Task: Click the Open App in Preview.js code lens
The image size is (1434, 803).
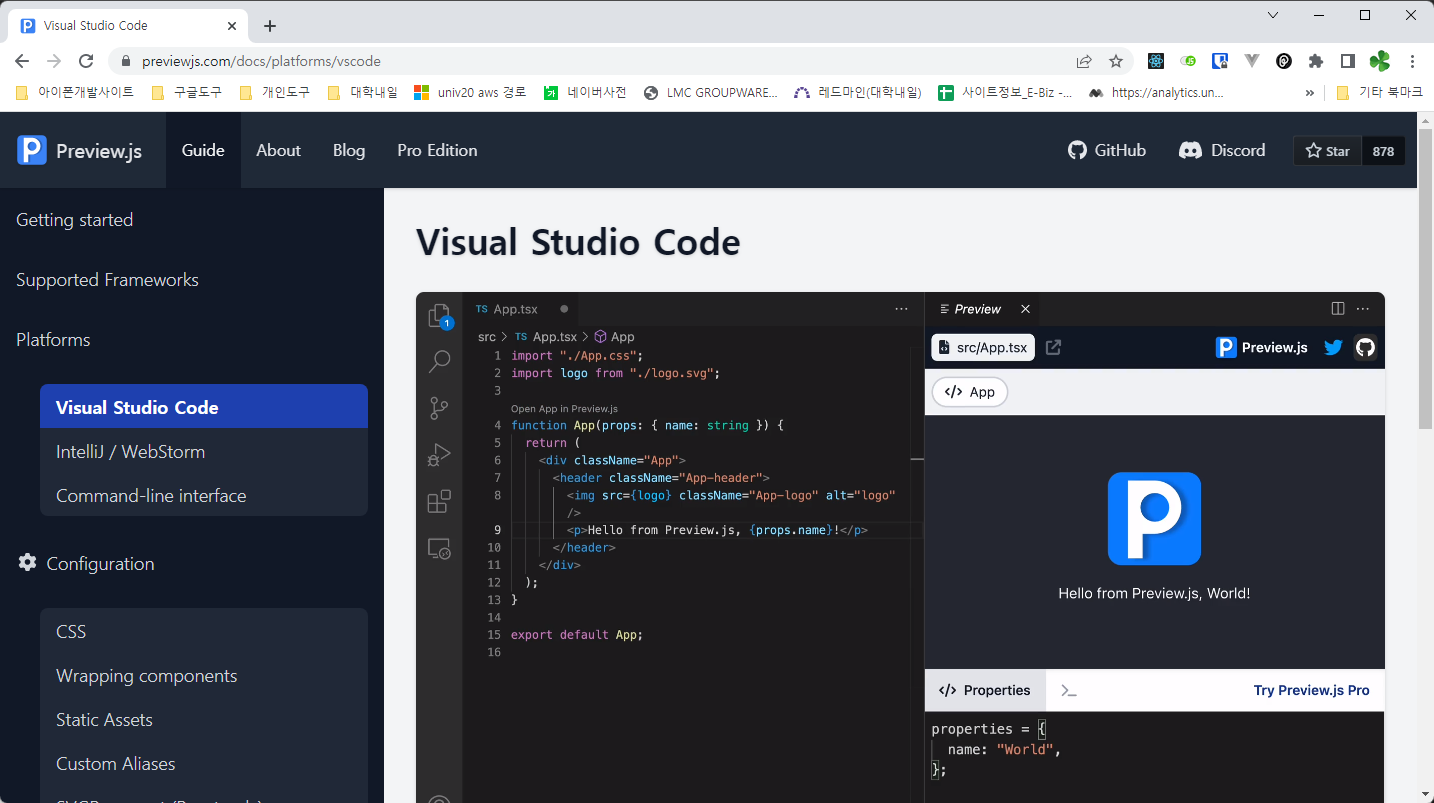Action: point(564,408)
